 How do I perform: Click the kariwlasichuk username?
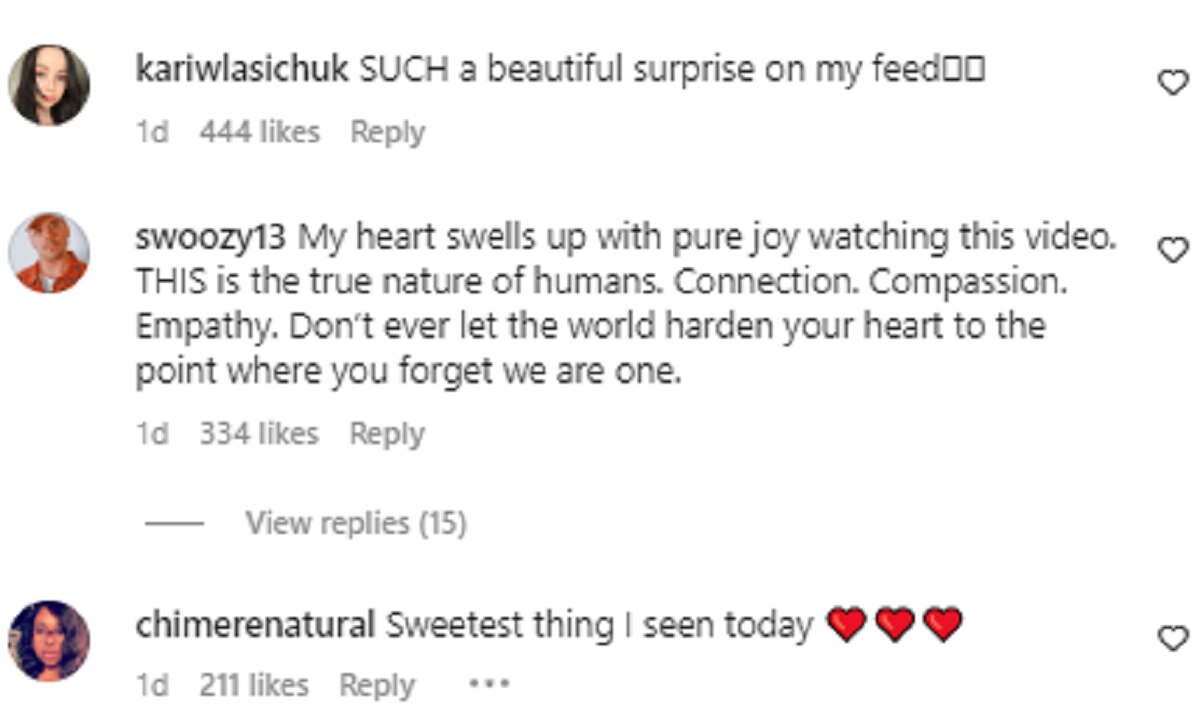coord(240,71)
